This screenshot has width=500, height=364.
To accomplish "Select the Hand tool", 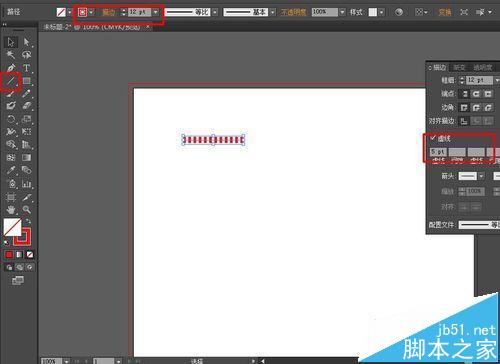I will pos(11,210).
